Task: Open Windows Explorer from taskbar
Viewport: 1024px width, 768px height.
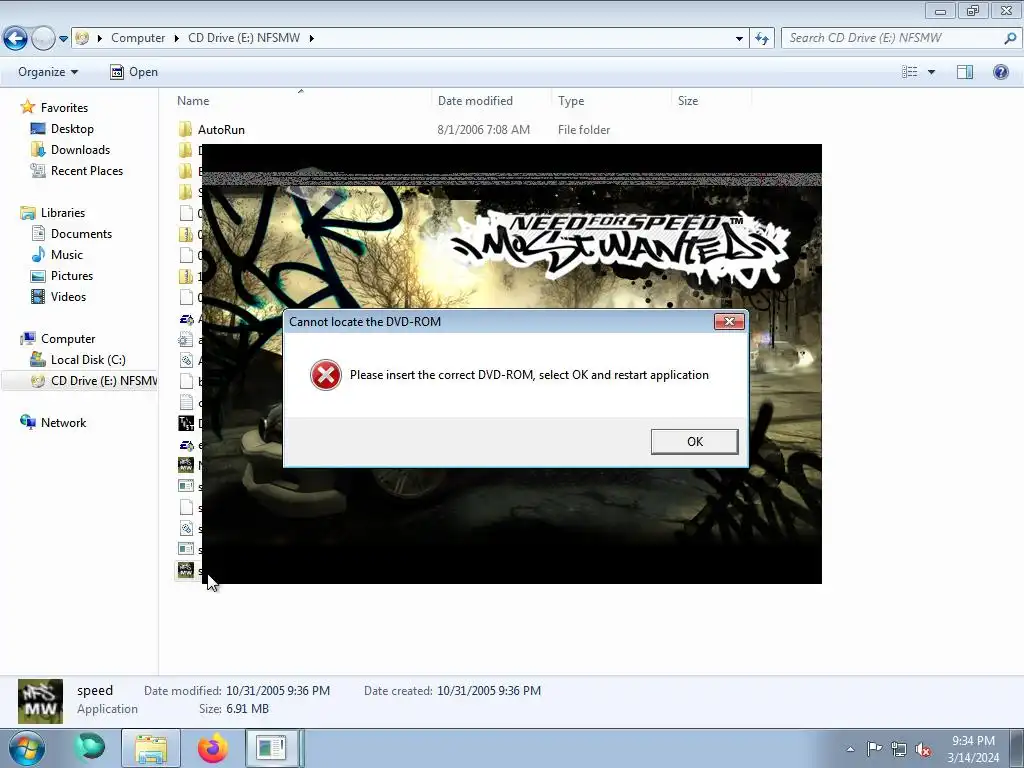Action: (x=151, y=748)
